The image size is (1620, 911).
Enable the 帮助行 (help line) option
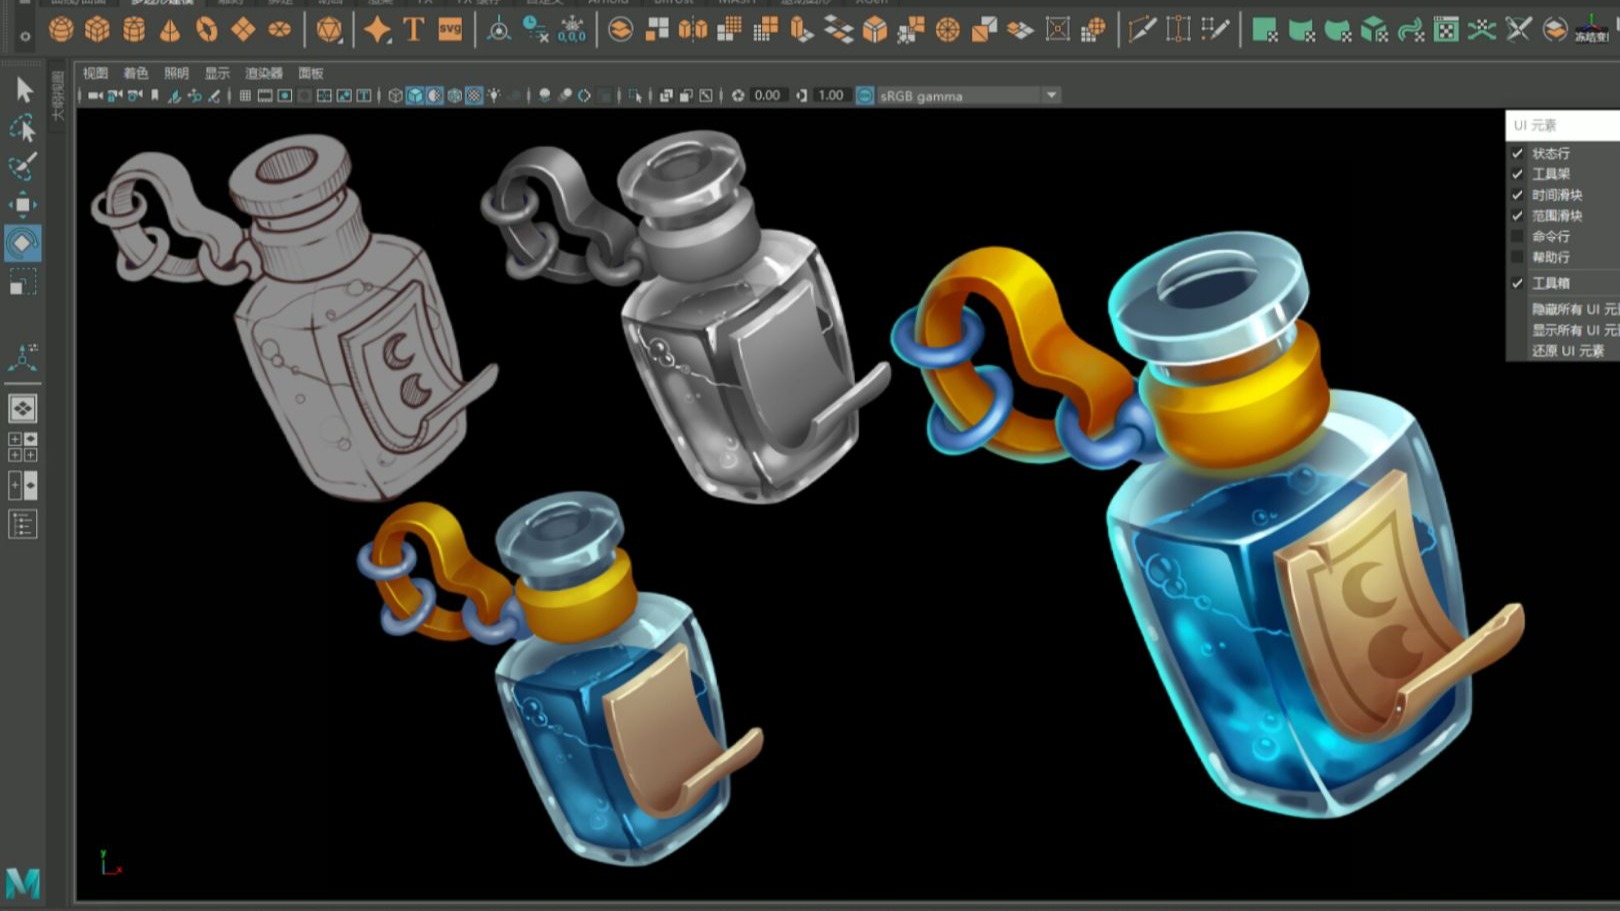pos(1517,258)
